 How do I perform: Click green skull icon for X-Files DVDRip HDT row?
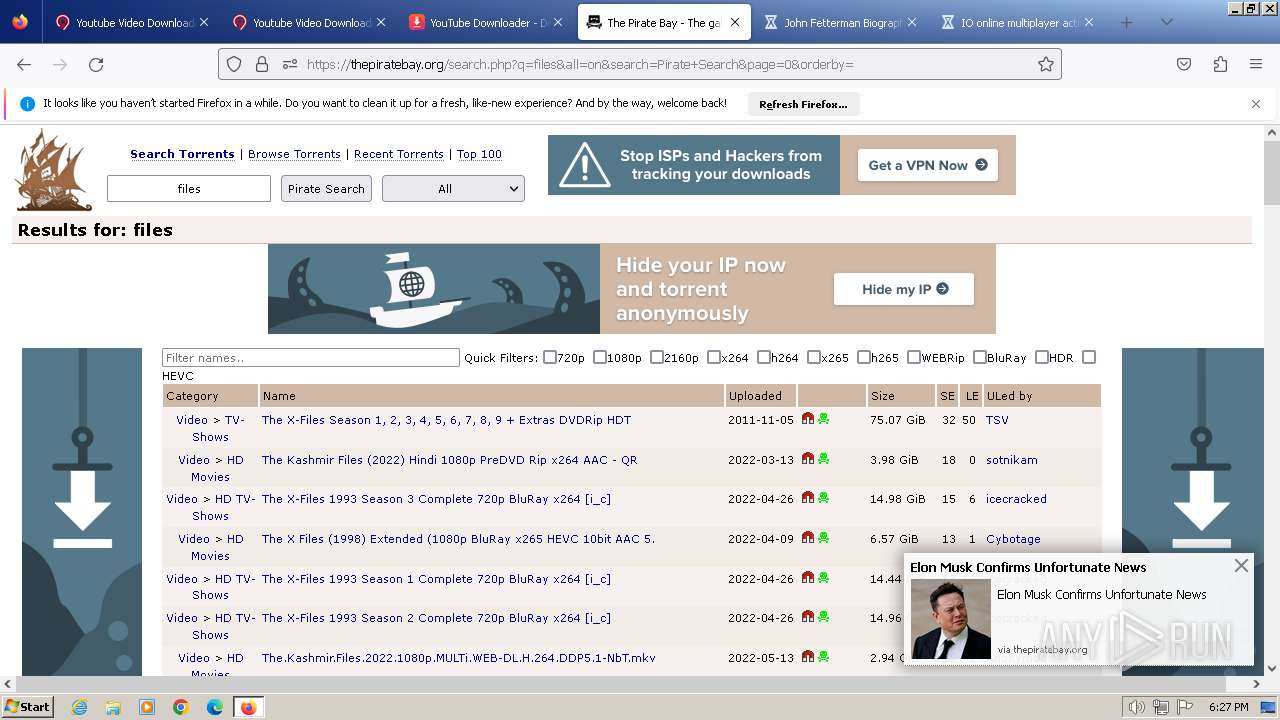pyautogui.click(x=823, y=419)
